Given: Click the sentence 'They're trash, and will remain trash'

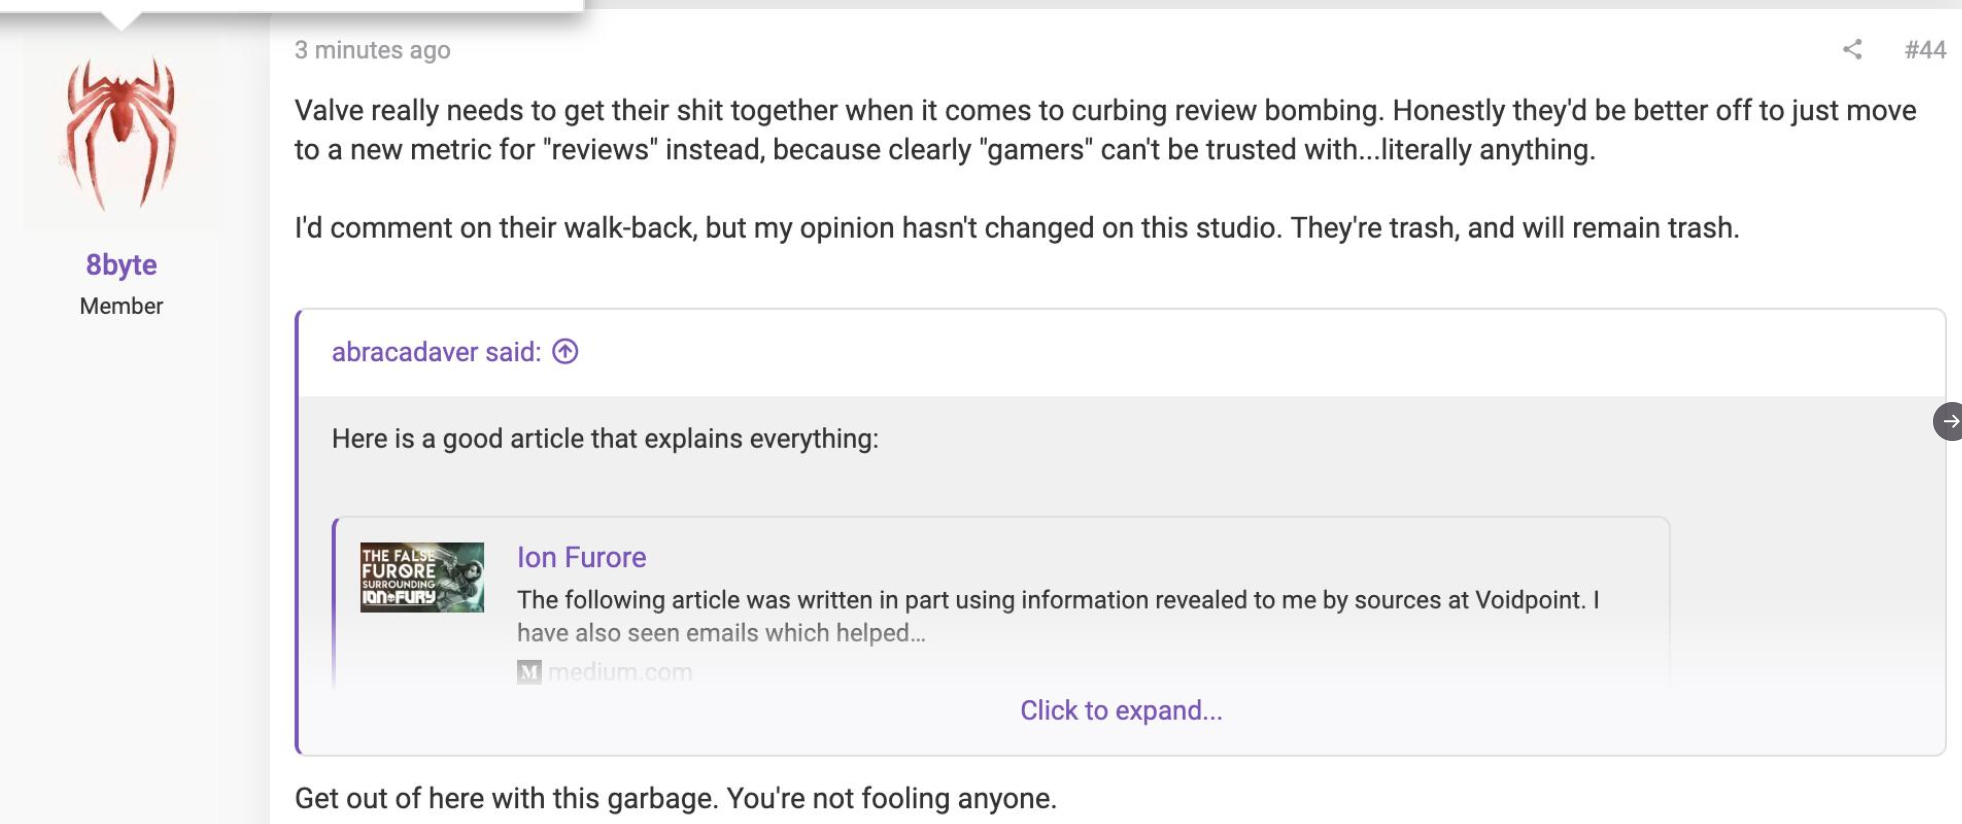Looking at the screenshot, I should click(x=1515, y=228).
